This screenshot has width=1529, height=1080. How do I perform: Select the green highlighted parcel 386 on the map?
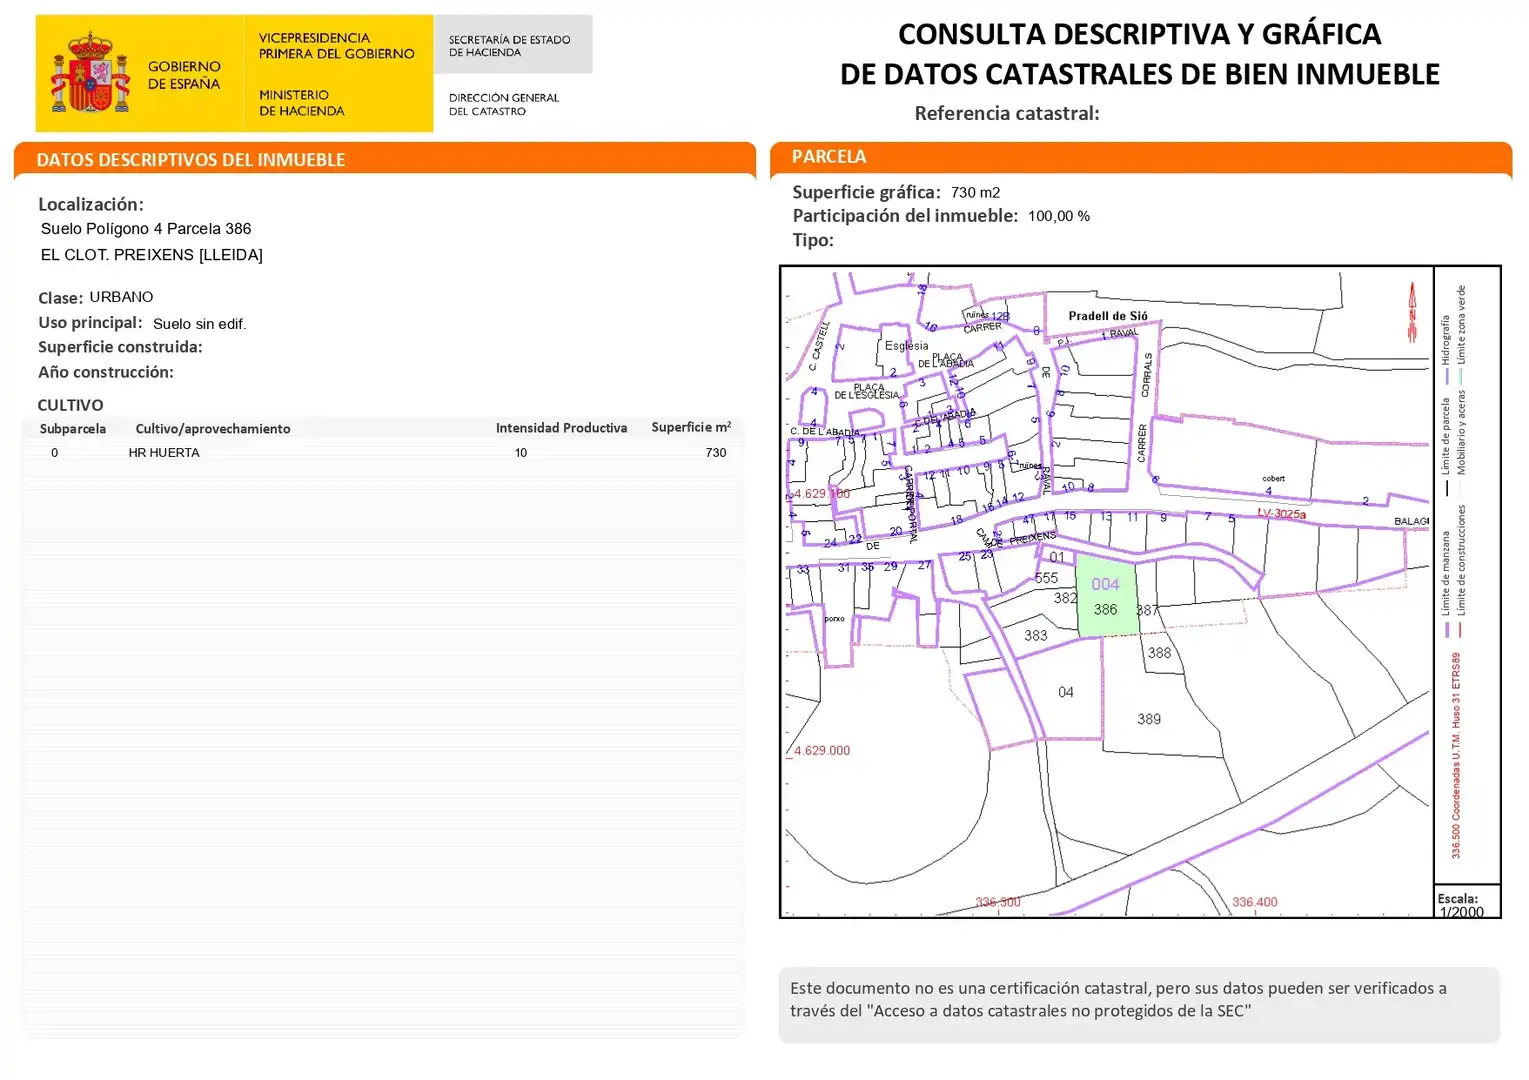tap(1106, 596)
